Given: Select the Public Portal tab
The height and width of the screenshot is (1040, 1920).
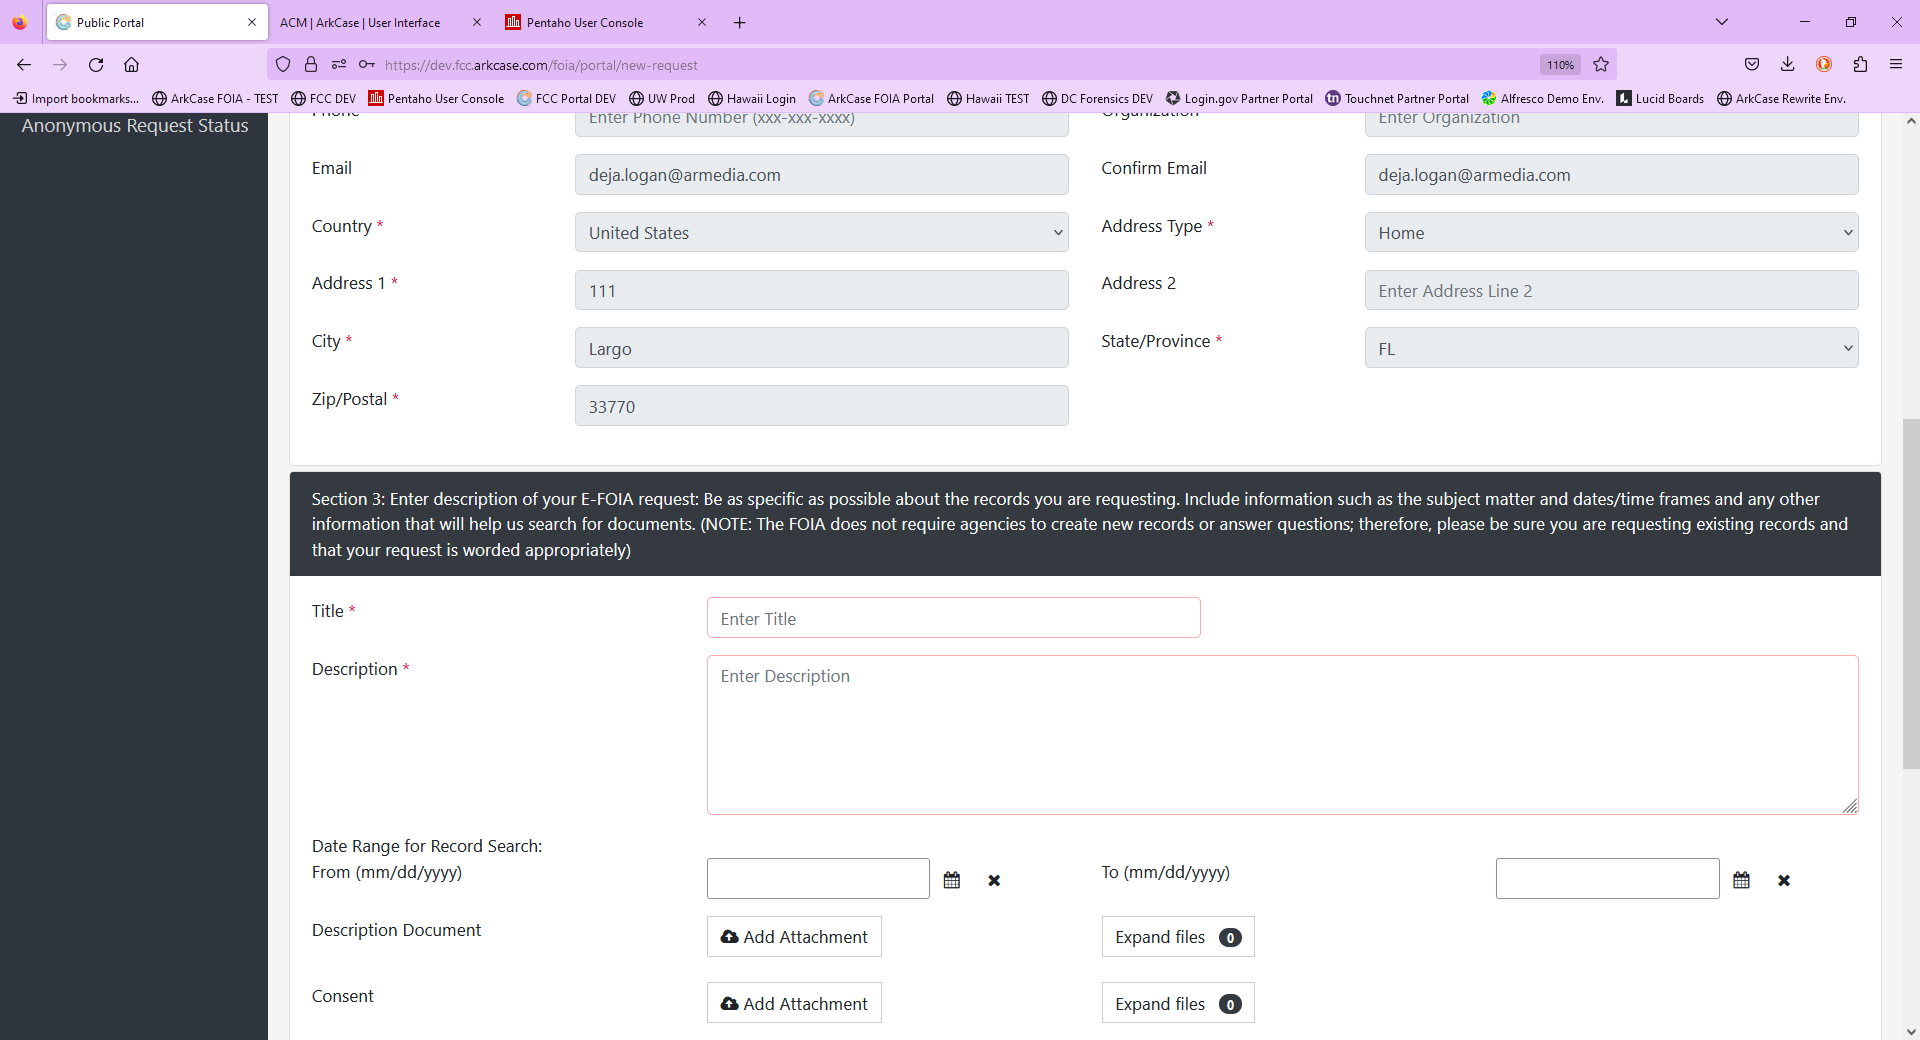Looking at the screenshot, I should pos(157,22).
